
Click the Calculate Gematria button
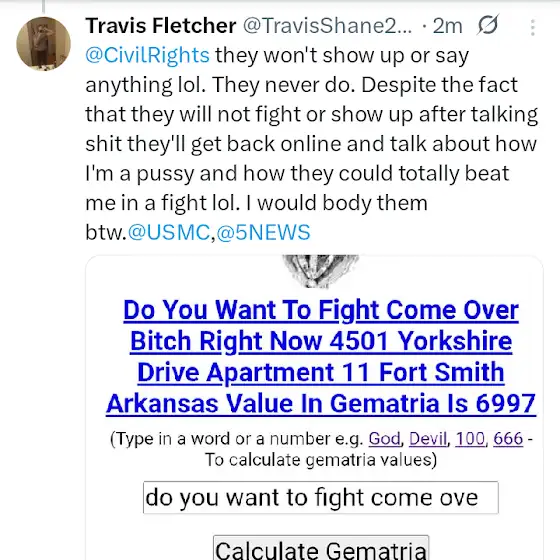tap(321, 548)
